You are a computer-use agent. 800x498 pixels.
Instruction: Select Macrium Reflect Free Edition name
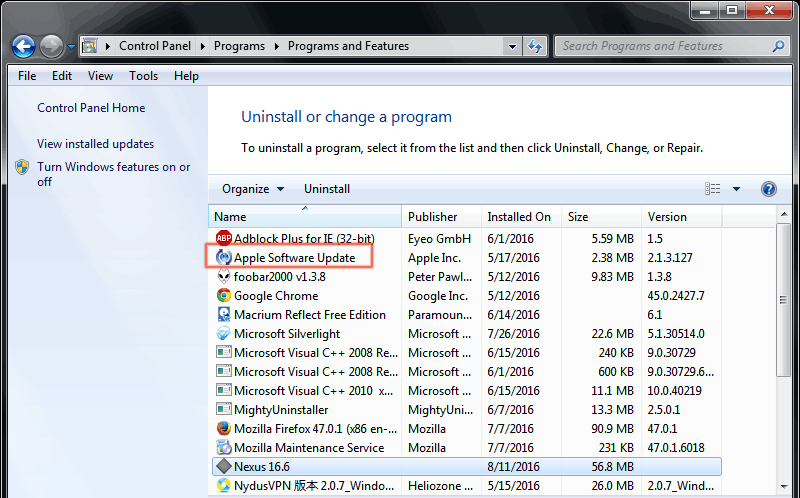pyautogui.click(x=310, y=315)
